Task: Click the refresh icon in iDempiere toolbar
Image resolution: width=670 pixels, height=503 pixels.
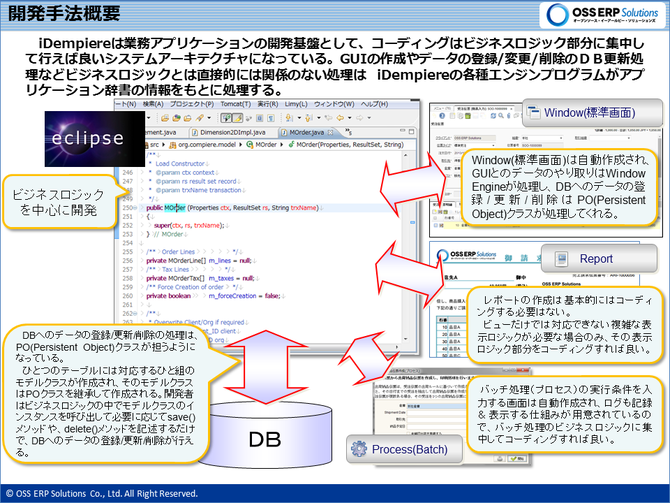Action: pos(494,116)
